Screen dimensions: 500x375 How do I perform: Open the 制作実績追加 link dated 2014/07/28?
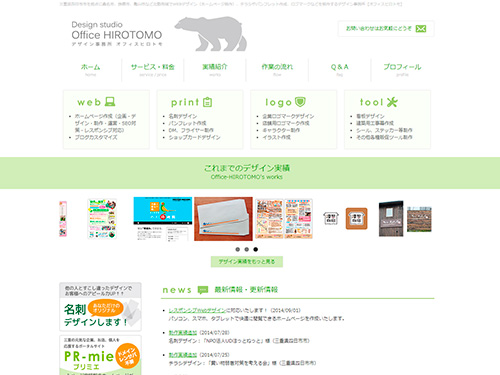coord(183,333)
